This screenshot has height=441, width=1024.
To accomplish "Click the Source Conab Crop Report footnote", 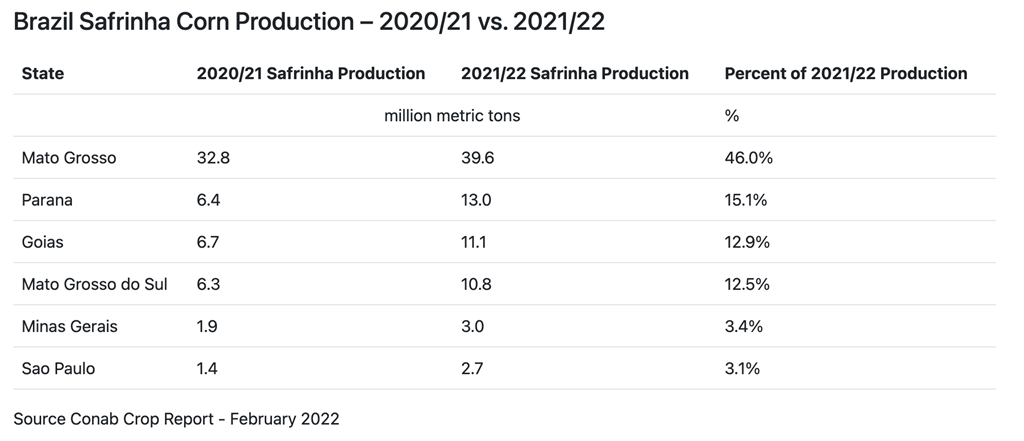I will pos(177,419).
